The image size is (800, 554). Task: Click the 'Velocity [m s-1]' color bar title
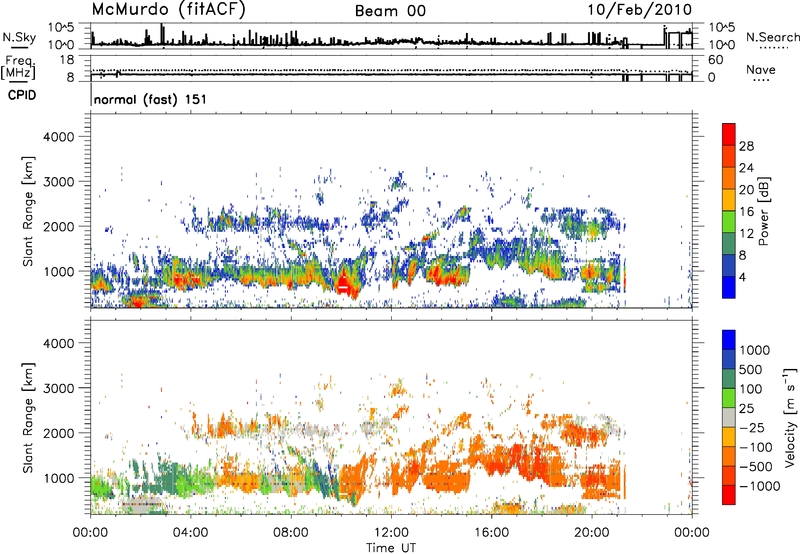pos(790,417)
